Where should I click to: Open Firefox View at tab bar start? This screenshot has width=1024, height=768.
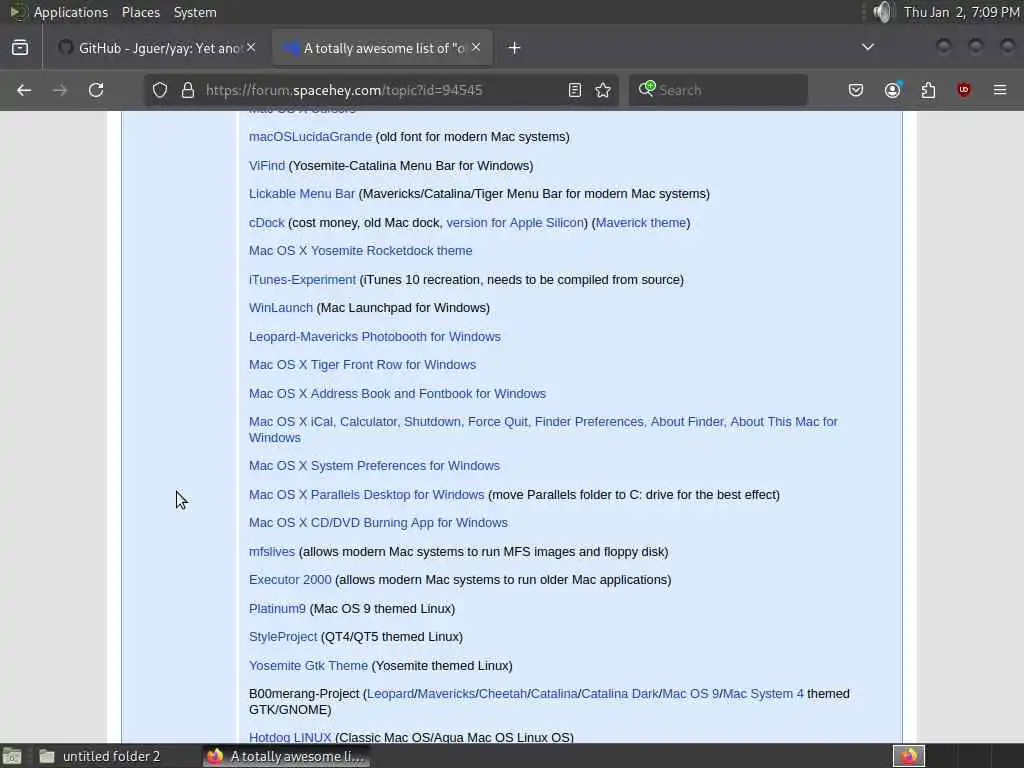pyautogui.click(x=20, y=48)
